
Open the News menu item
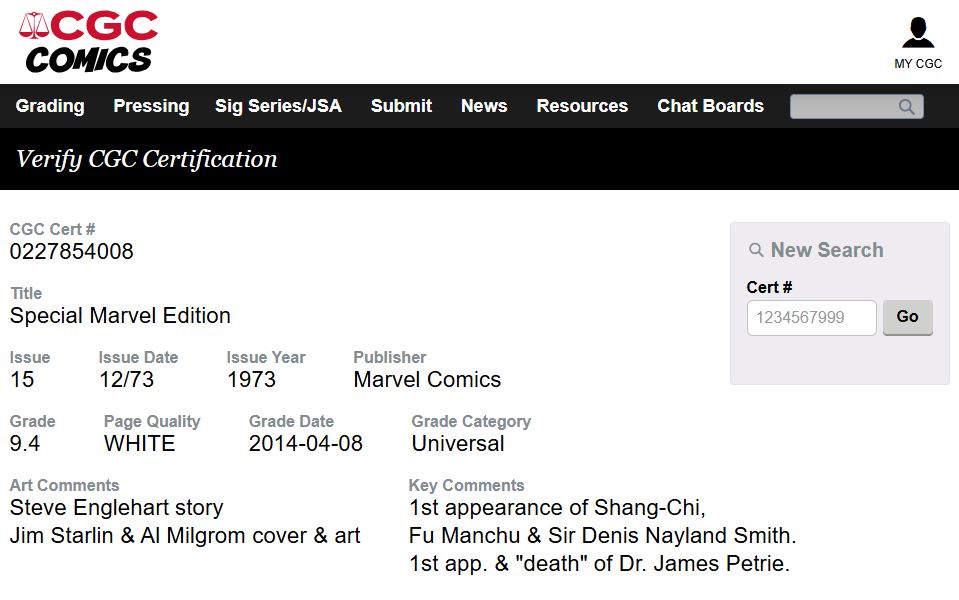coord(484,106)
